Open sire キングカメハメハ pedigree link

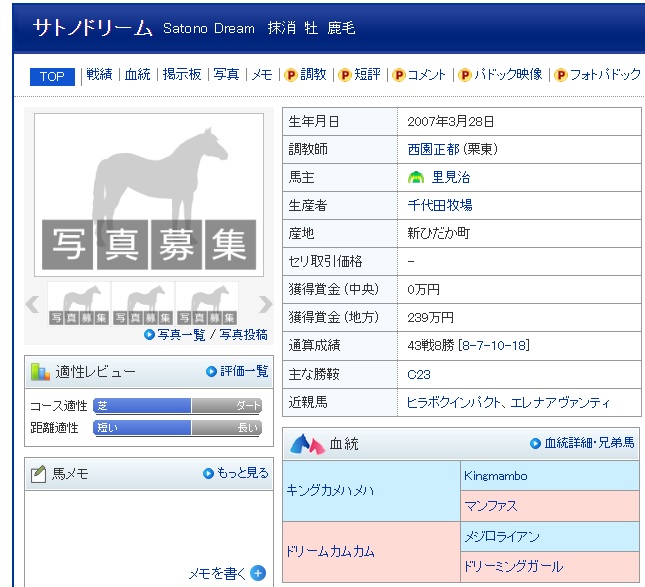pyautogui.click(x=331, y=491)
